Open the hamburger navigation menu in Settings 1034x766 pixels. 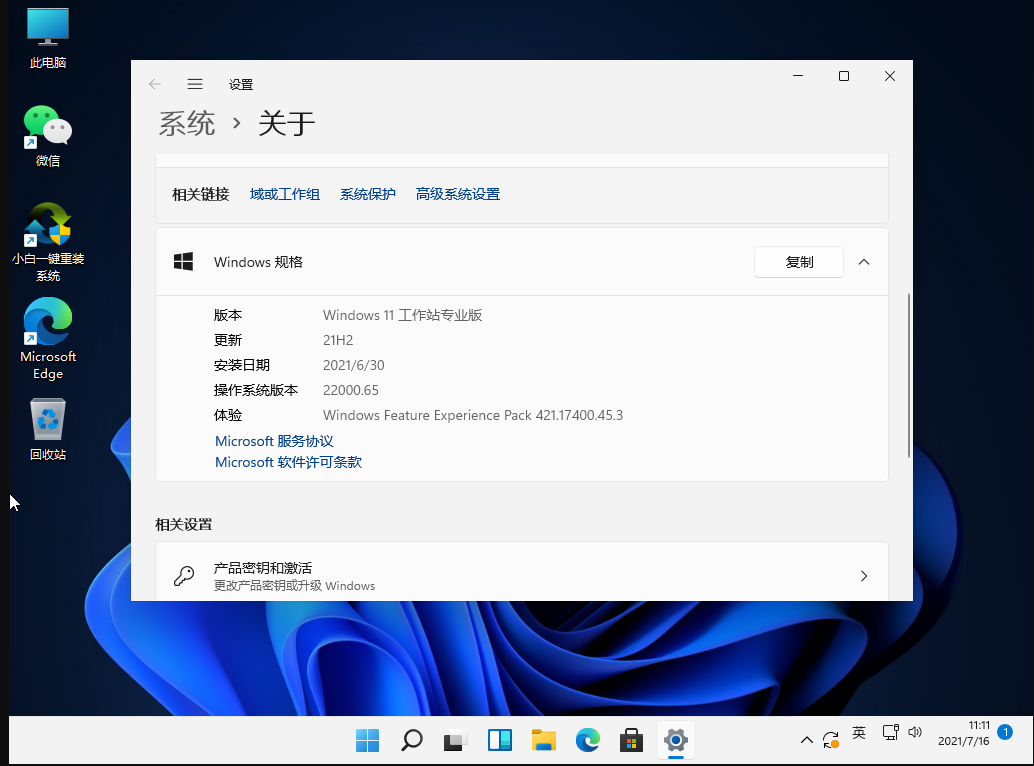click(x=195, y=84)
